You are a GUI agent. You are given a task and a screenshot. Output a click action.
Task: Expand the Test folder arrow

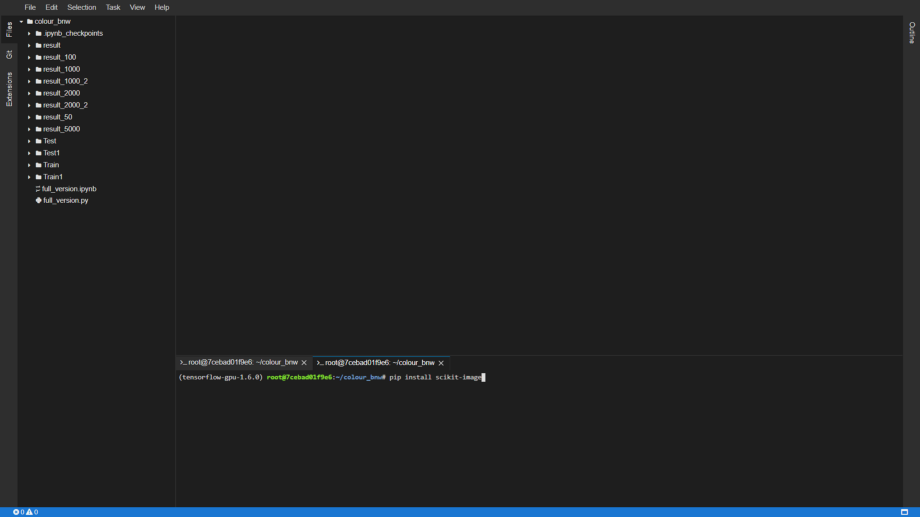tap(29, 141)
